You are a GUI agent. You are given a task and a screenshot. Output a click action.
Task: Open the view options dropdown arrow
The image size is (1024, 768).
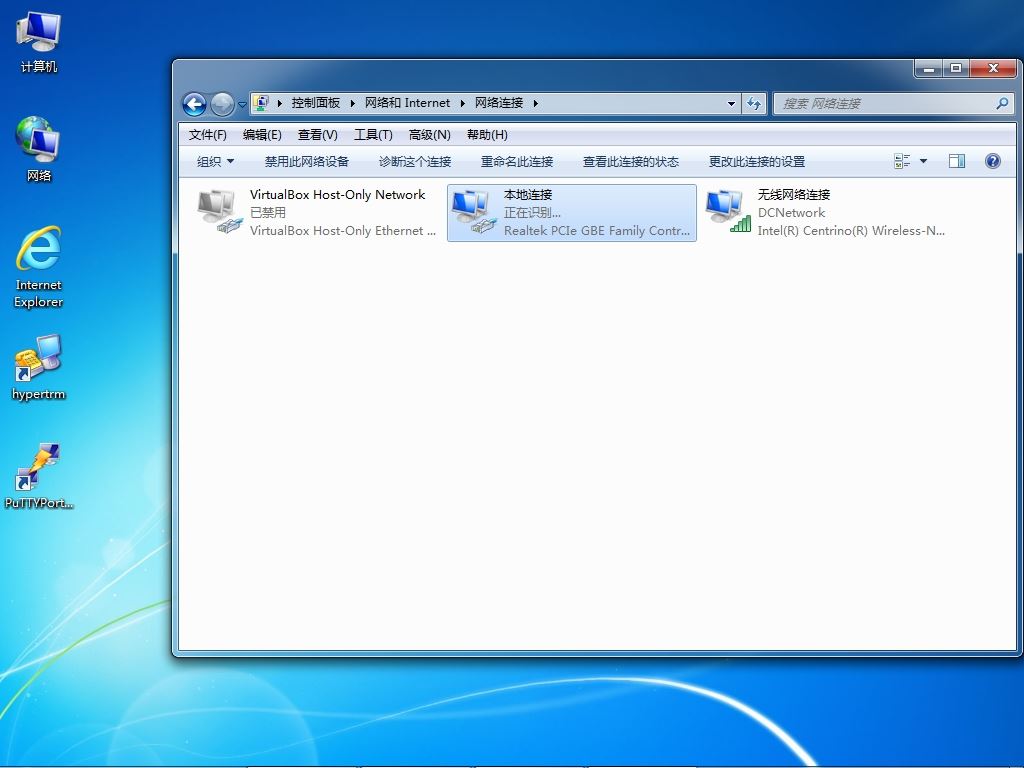(x=923, y=161)
